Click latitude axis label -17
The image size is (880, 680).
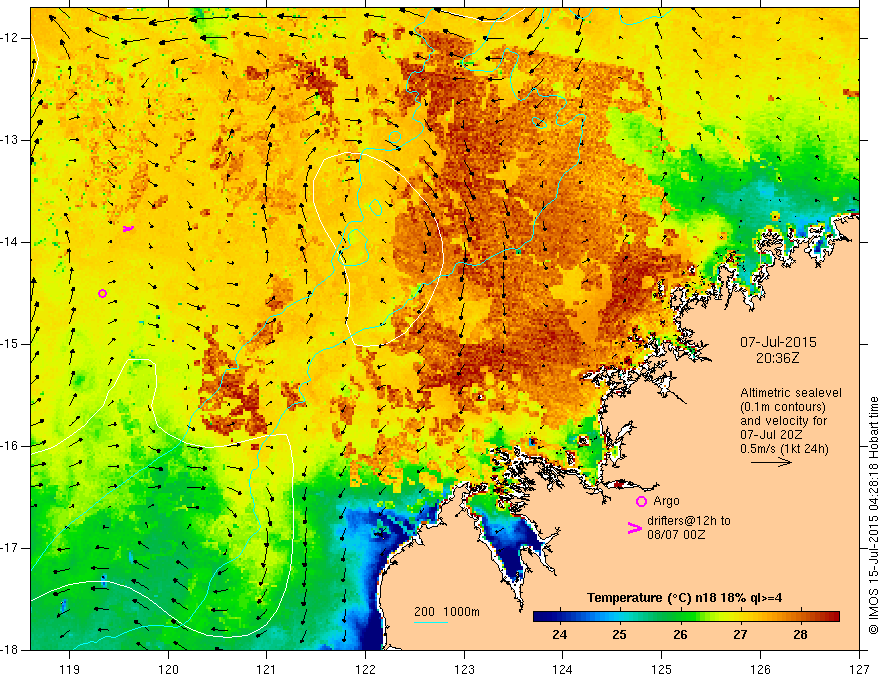pos(11,548)
